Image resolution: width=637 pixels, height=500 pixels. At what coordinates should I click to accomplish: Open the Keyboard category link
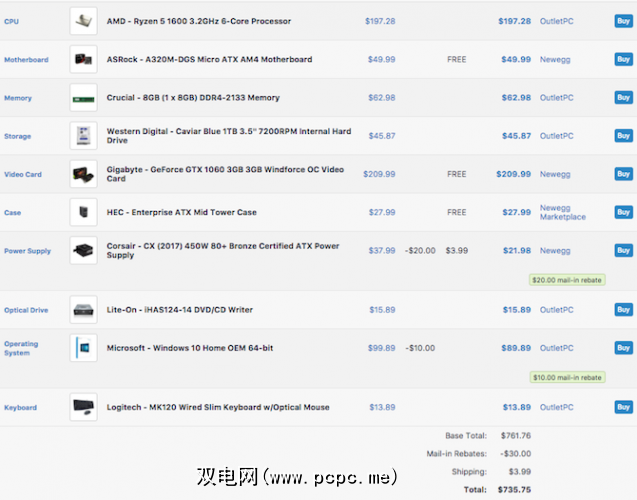click(x=20, y=407)
